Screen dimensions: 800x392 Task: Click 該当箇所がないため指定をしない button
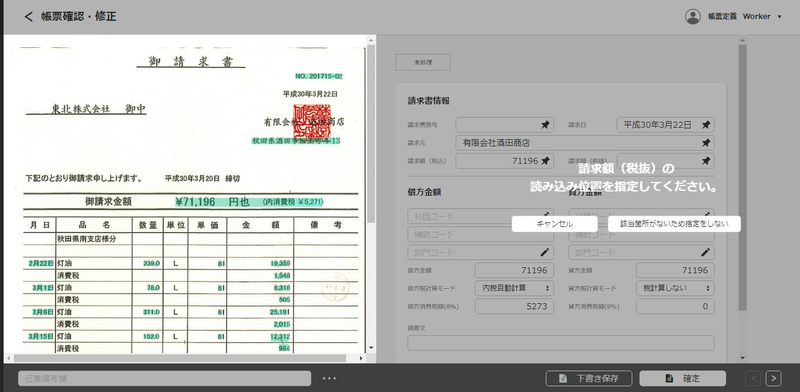(x=674, y=224)
